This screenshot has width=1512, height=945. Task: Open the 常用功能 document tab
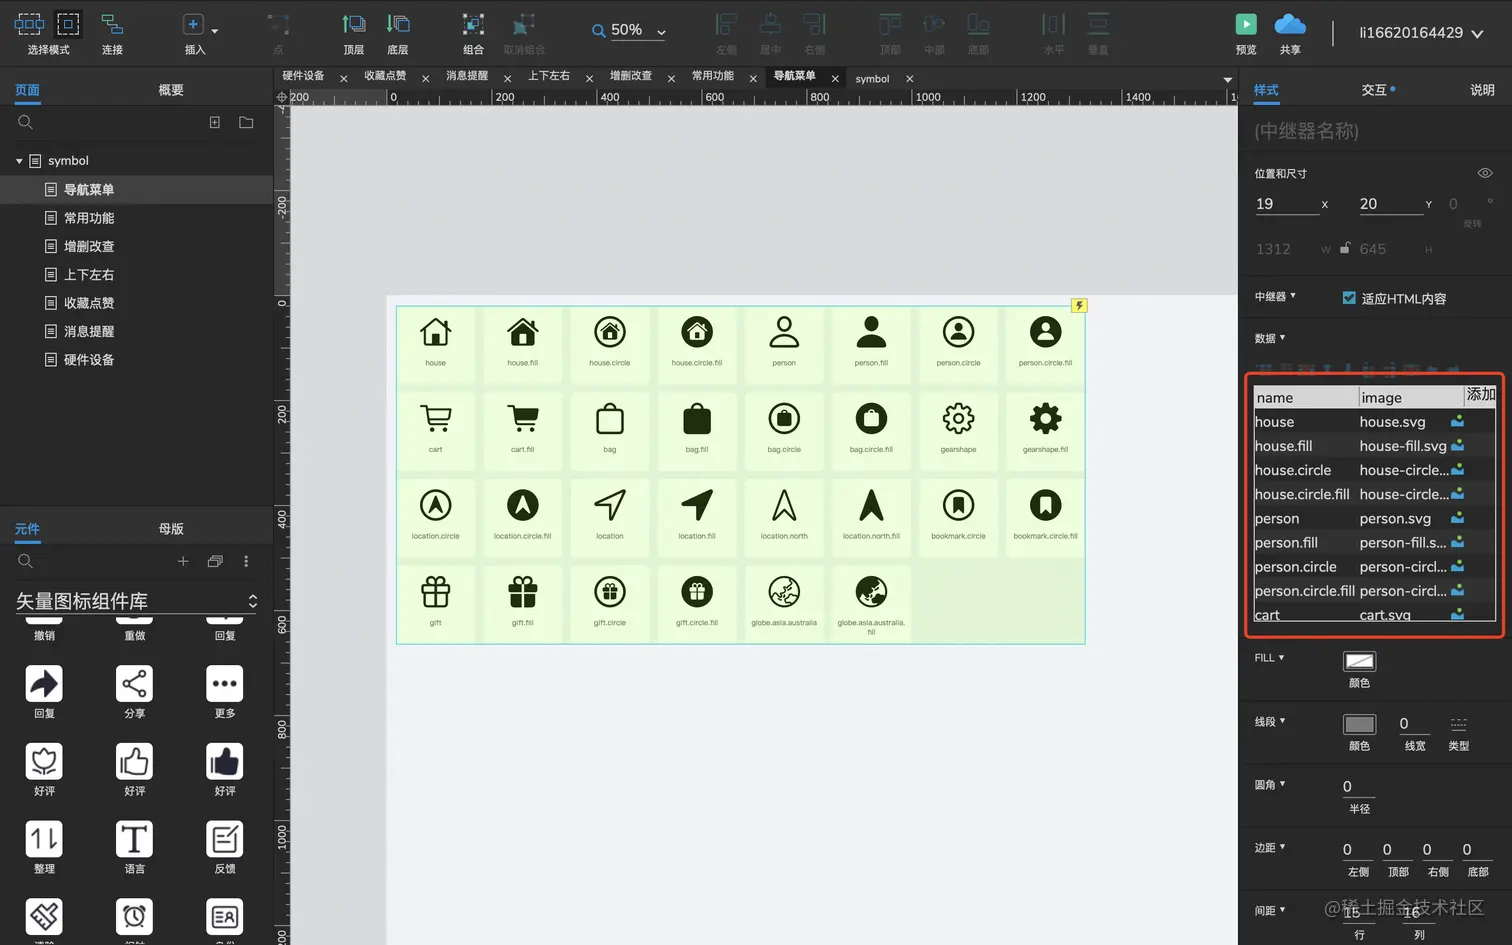pos(713,76)
